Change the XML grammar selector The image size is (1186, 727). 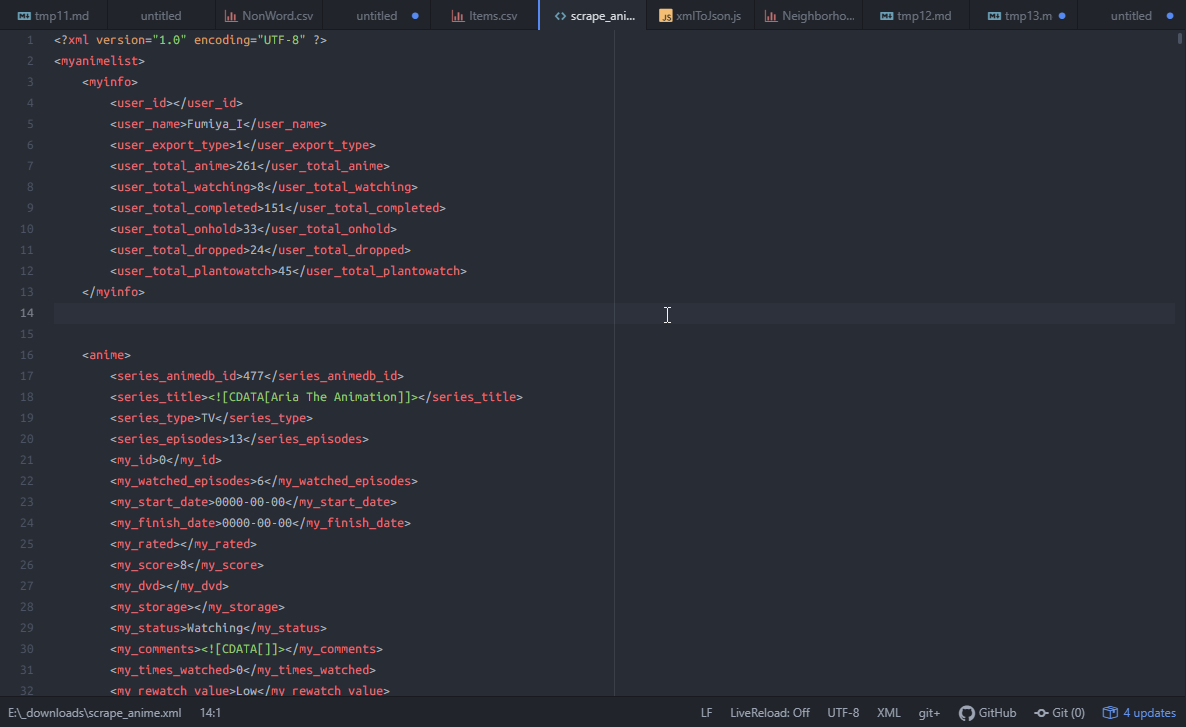click(888, 713)
